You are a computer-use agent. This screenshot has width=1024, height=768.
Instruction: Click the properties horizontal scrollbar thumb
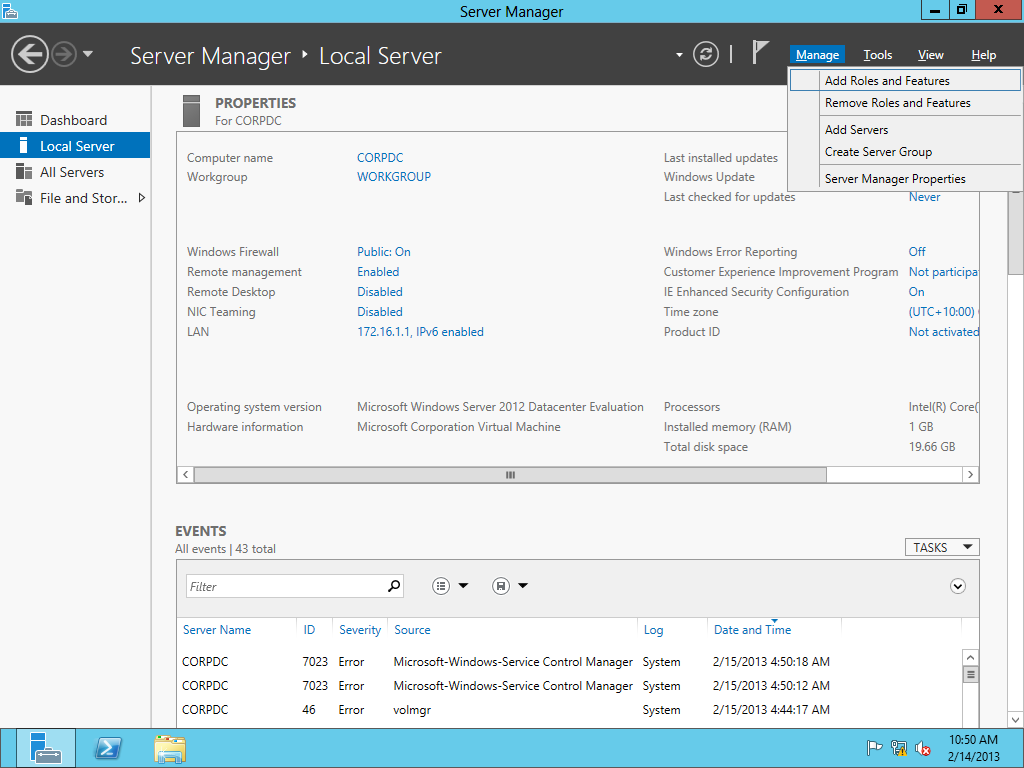[510, 475]
